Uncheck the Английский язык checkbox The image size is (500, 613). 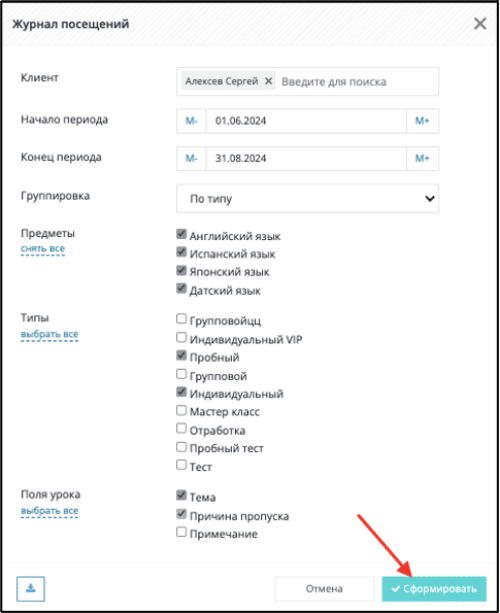pyautogui.click(x=181, y=234)
